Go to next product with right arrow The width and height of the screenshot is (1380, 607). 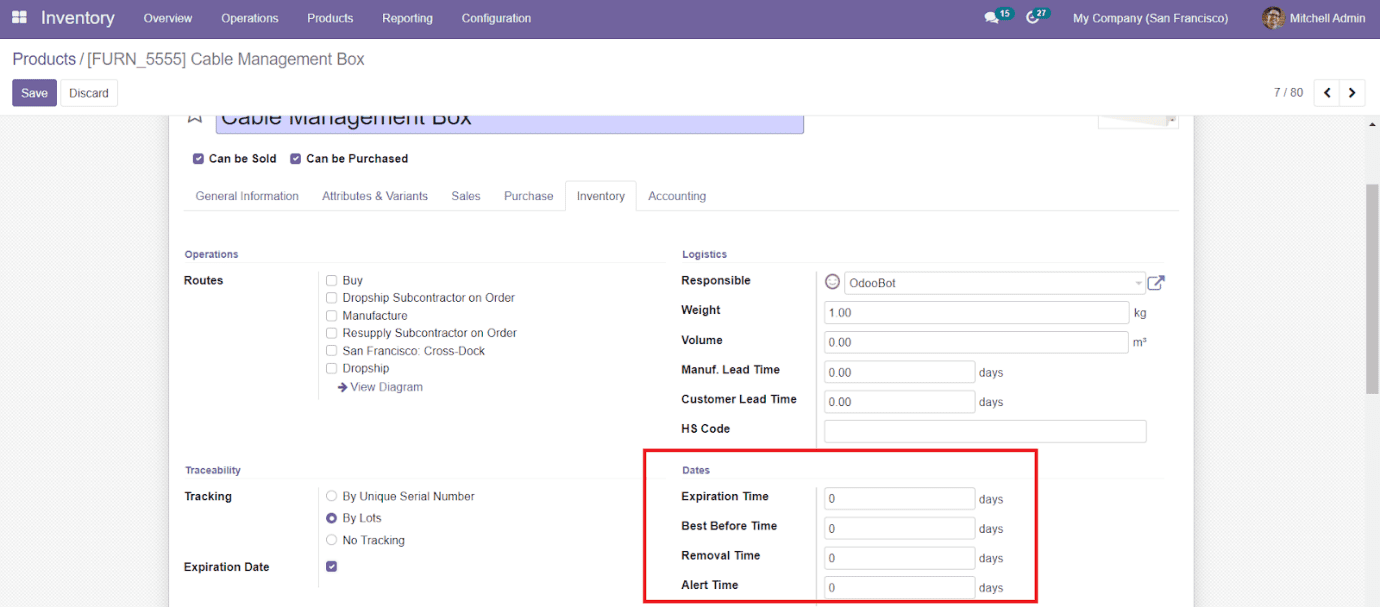pyautogui.click(x=1352, y=92)
